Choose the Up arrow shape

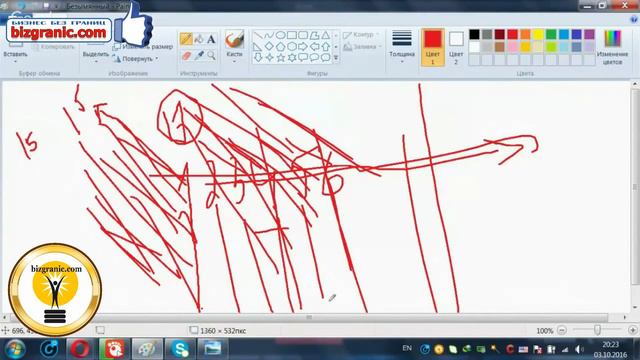(x=326, y=47)
